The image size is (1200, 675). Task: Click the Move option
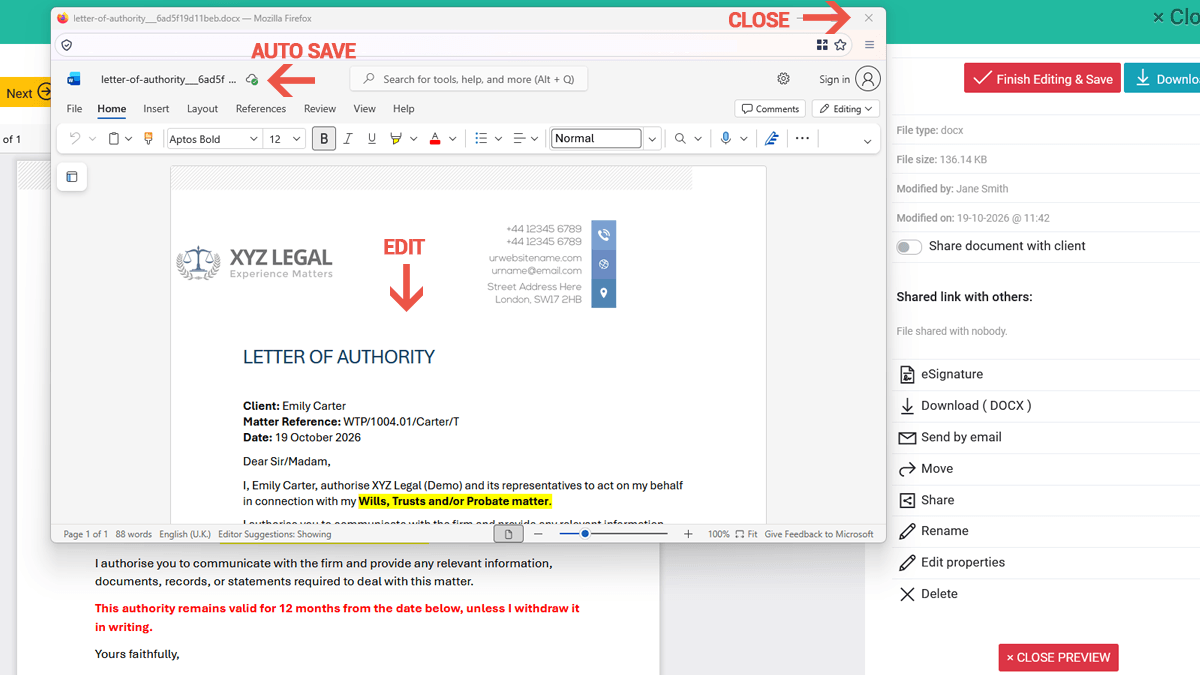(x=926, y=469)
